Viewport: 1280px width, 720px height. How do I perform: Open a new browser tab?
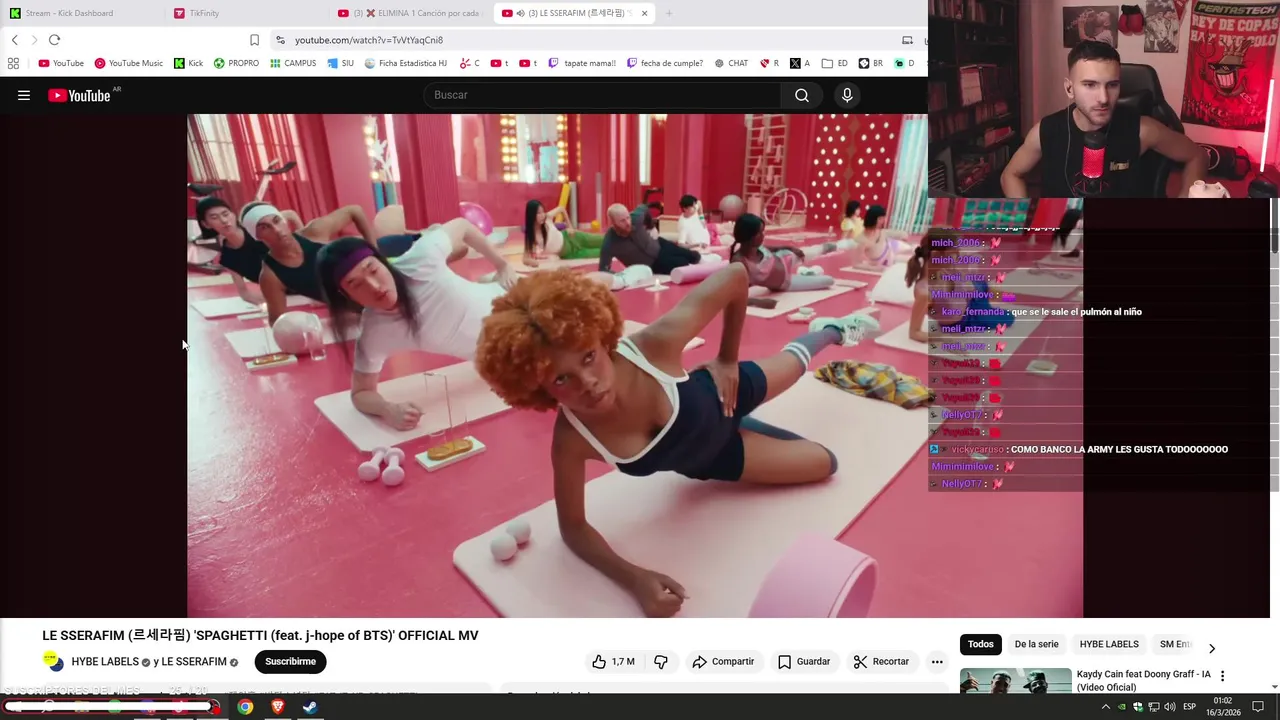669,13
